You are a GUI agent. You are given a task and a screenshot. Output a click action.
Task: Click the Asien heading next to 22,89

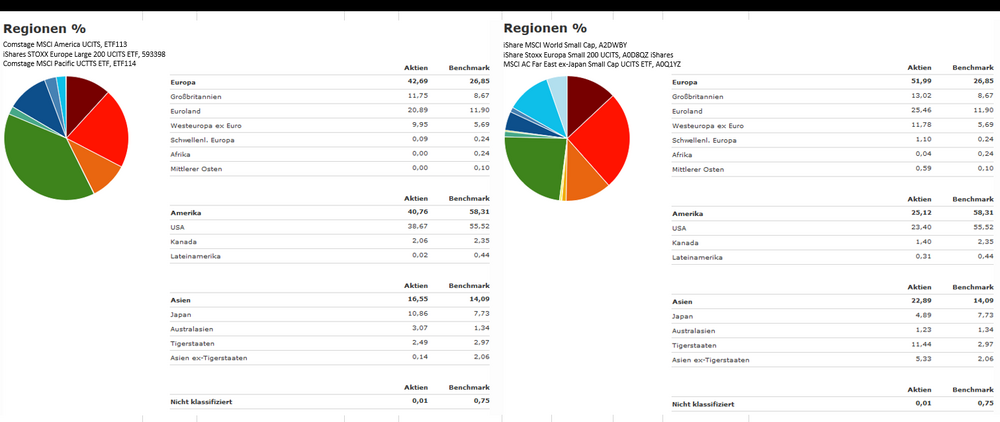tap(682, 302)
